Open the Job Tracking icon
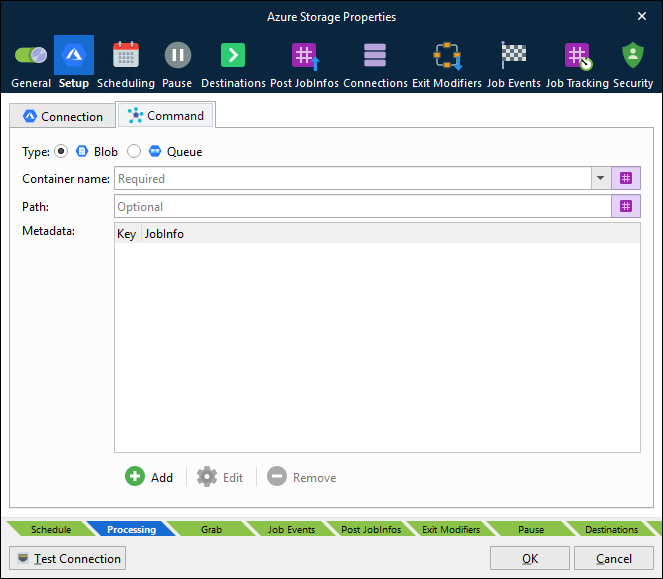Viewport: 663px width, 579px height. point(578,56)
